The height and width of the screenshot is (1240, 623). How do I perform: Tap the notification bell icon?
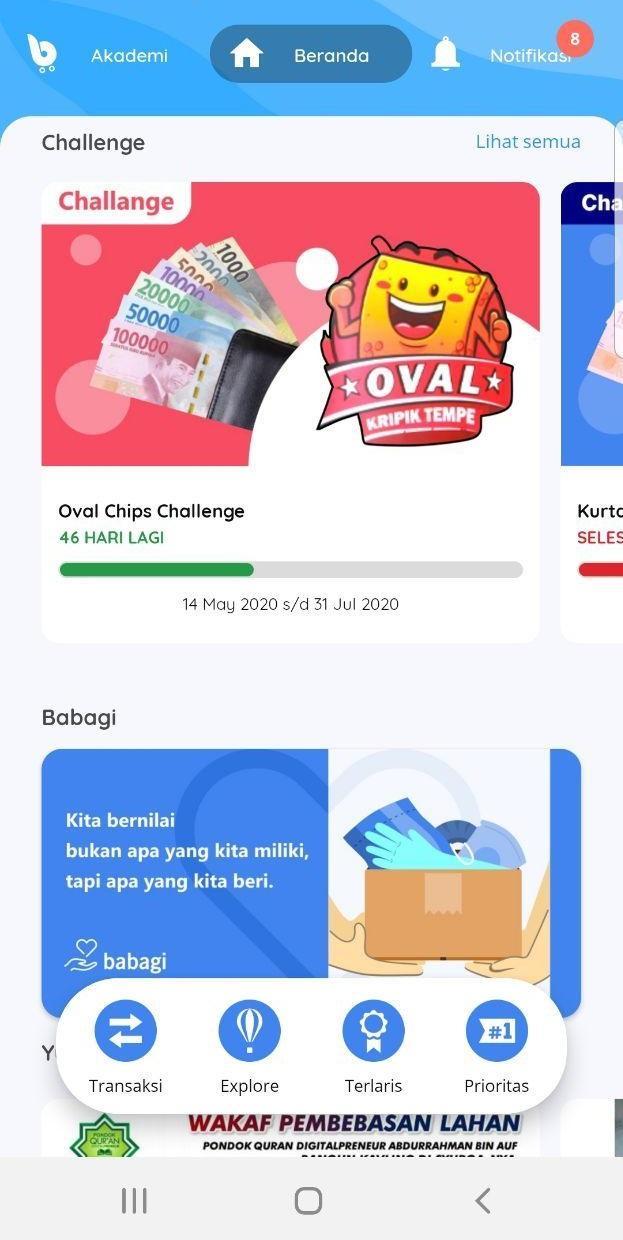[445, 54]
